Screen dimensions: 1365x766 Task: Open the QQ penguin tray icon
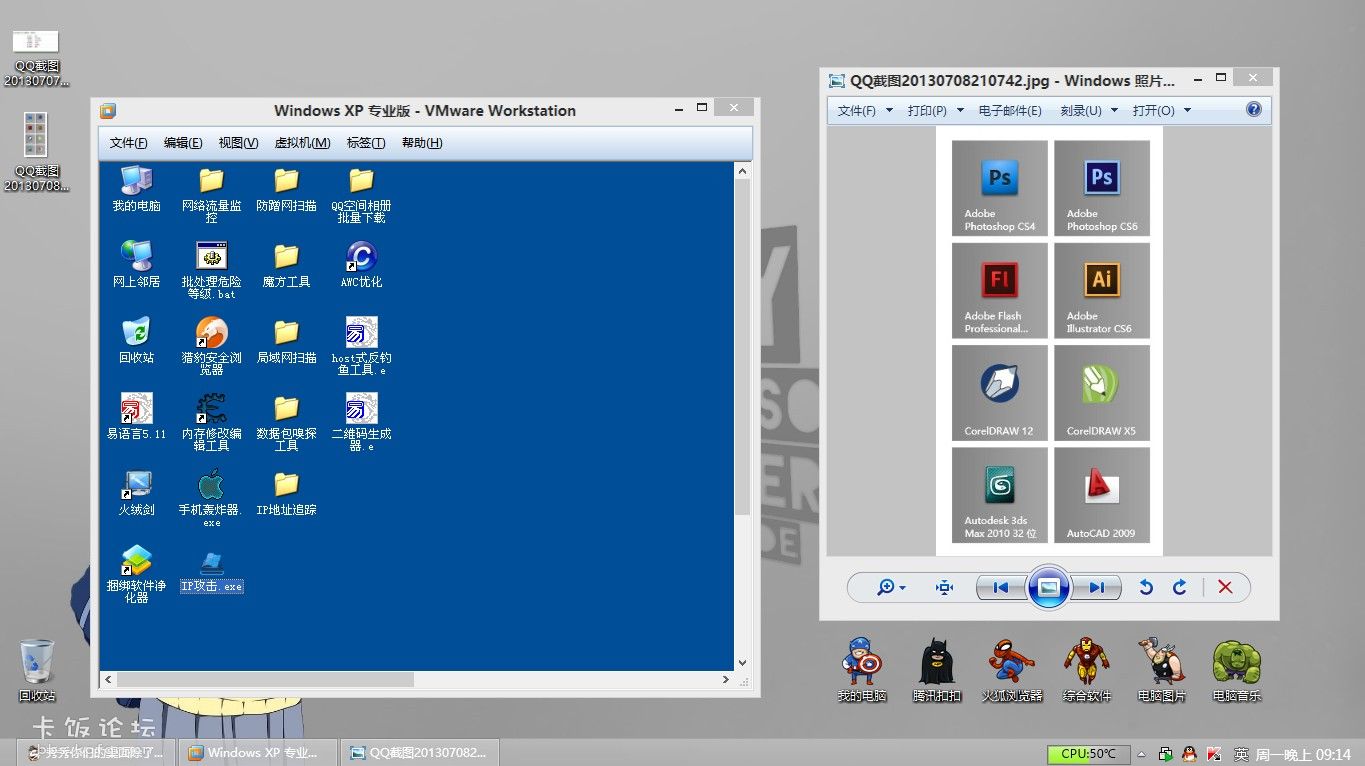[x=1189, y=754]
